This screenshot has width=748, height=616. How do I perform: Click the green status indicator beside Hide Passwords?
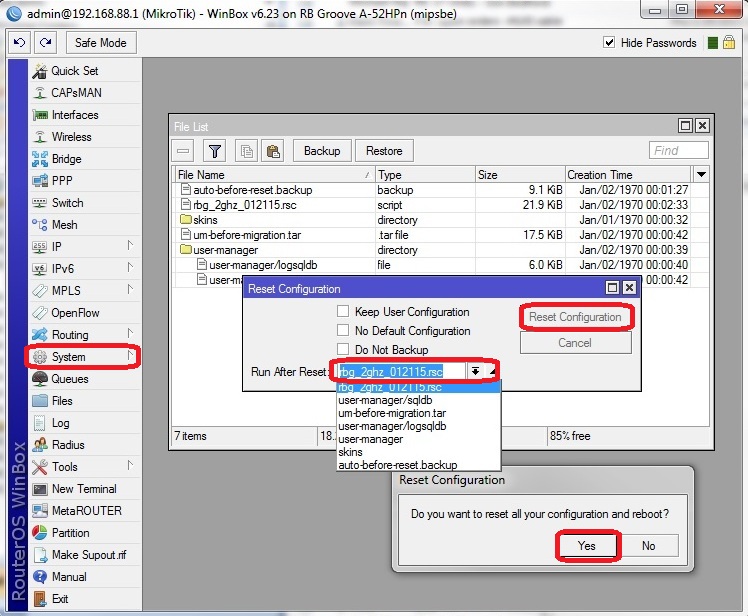click(x=713, y=43)
